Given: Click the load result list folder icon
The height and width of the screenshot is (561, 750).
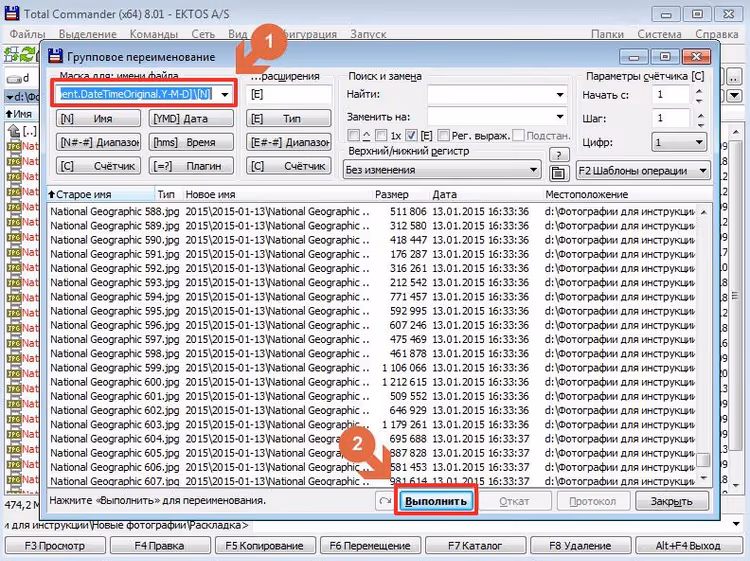Looking at the screenshot, I should pyautogui.click(x=558, y=173).
